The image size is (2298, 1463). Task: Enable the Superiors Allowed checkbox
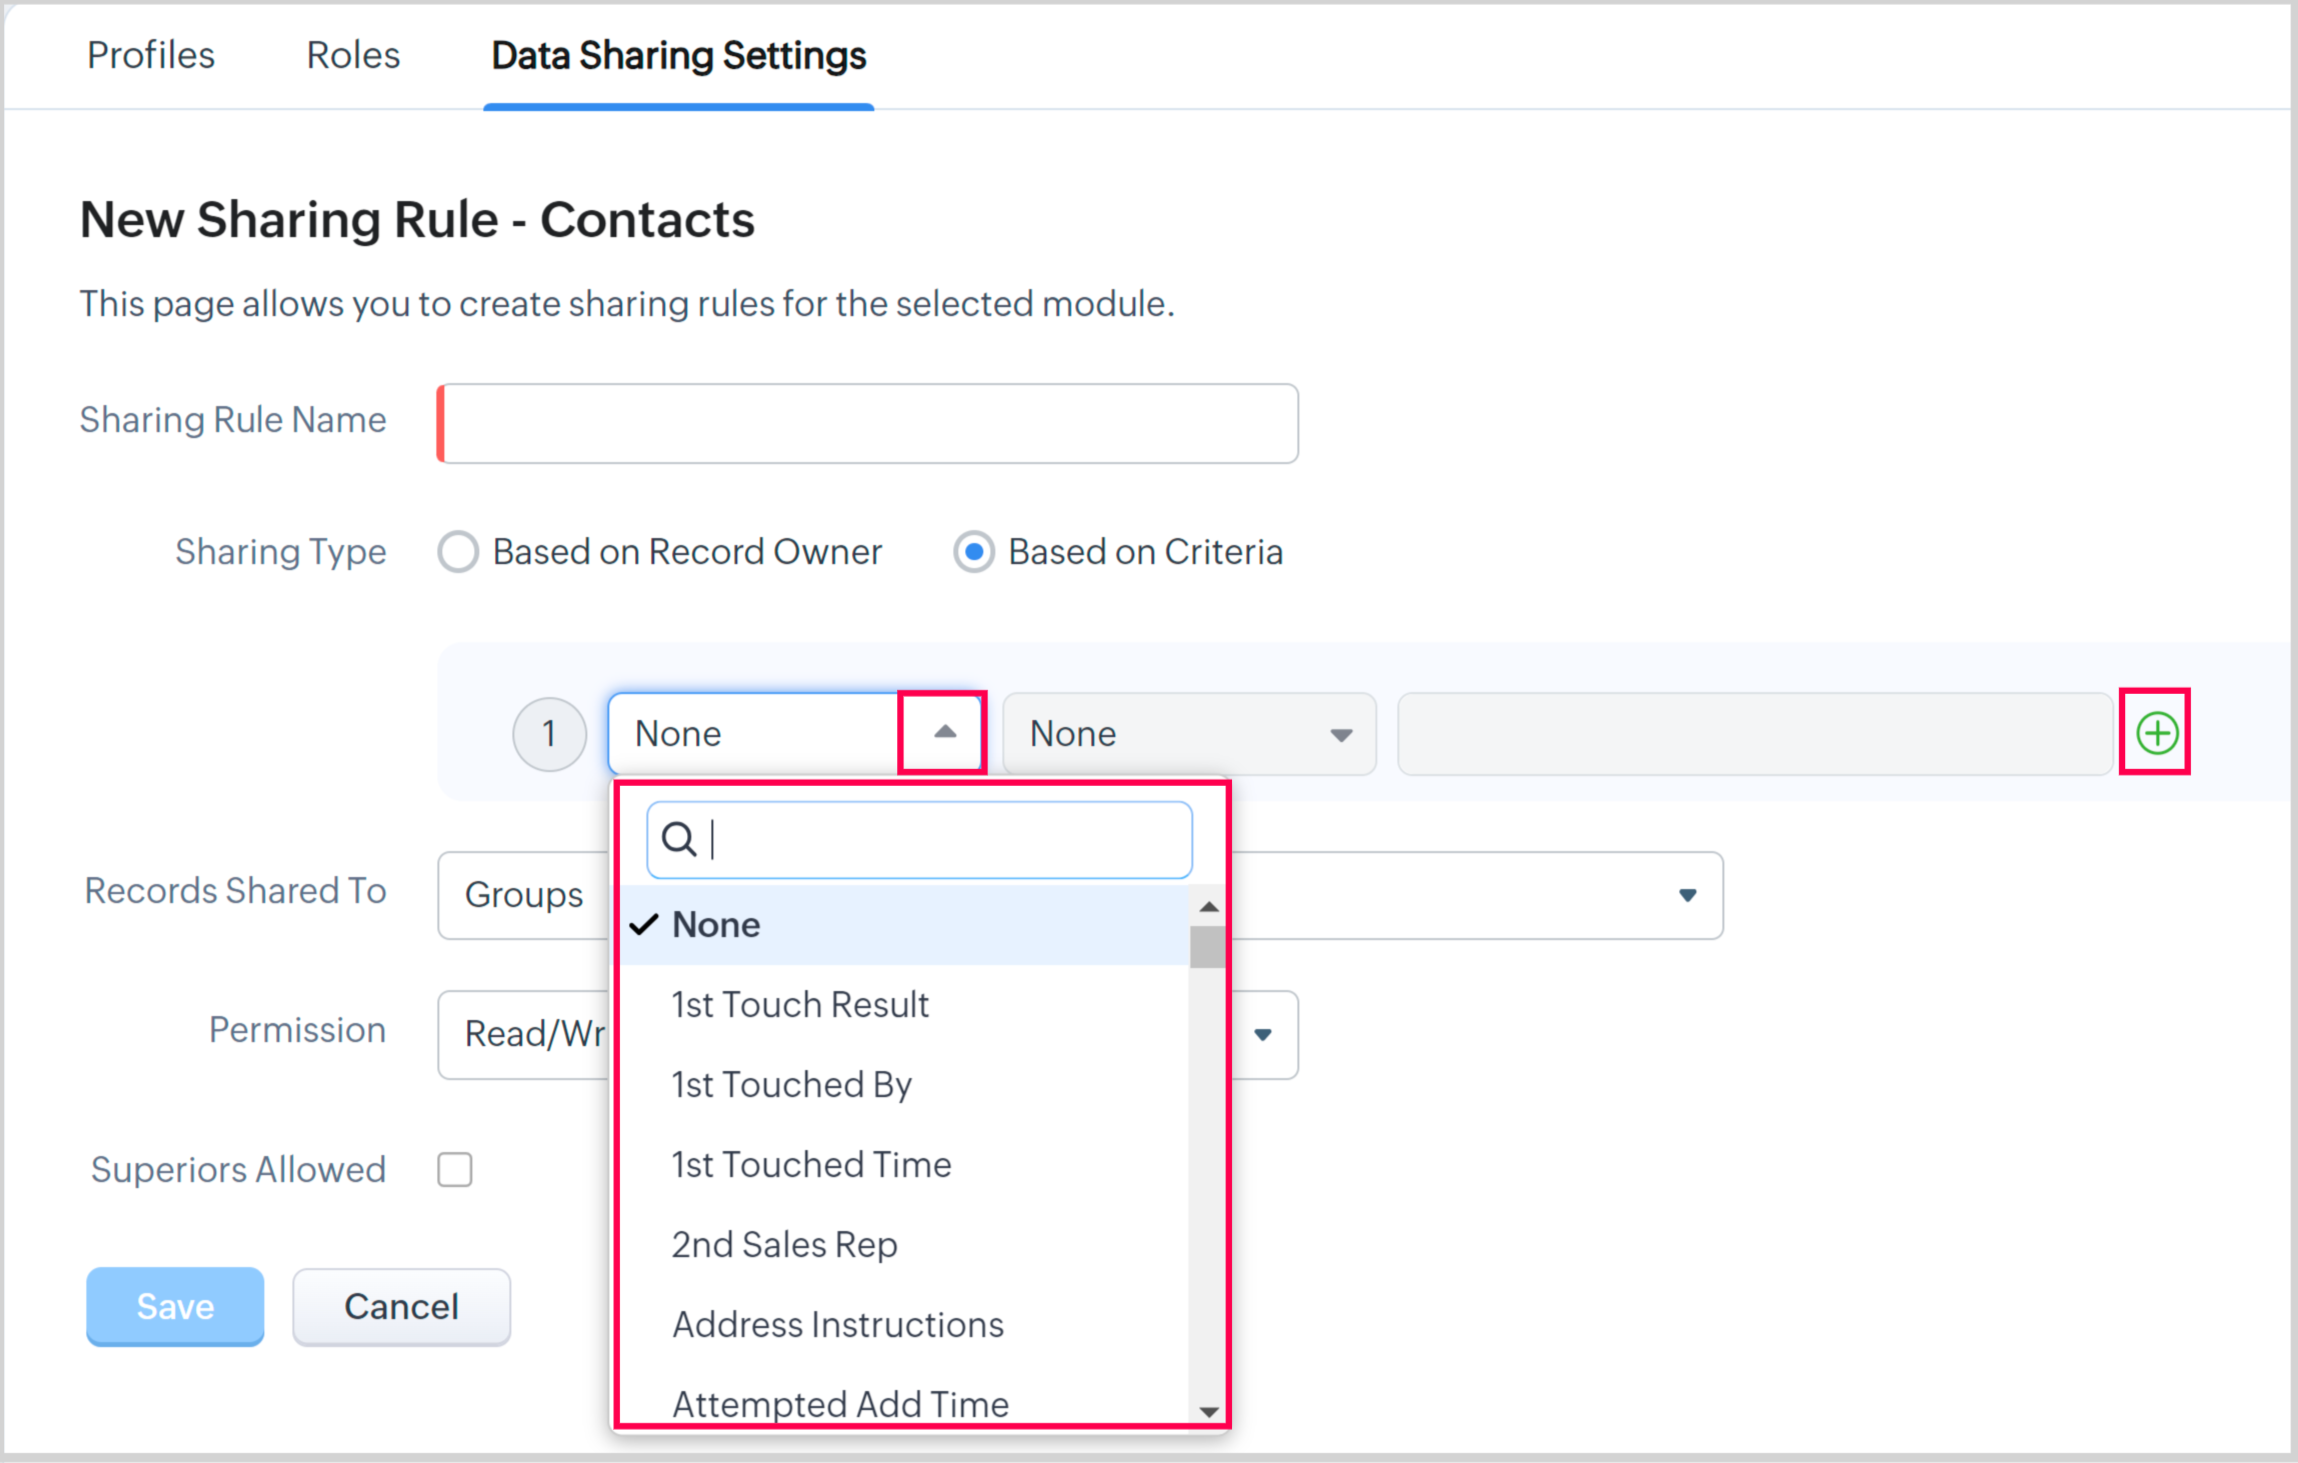click(x=455, y=1169)
